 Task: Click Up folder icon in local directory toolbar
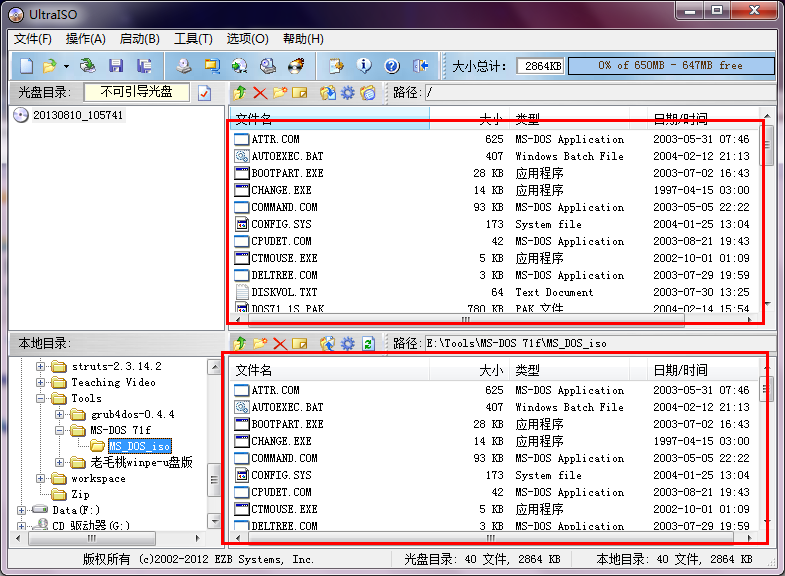240,343
